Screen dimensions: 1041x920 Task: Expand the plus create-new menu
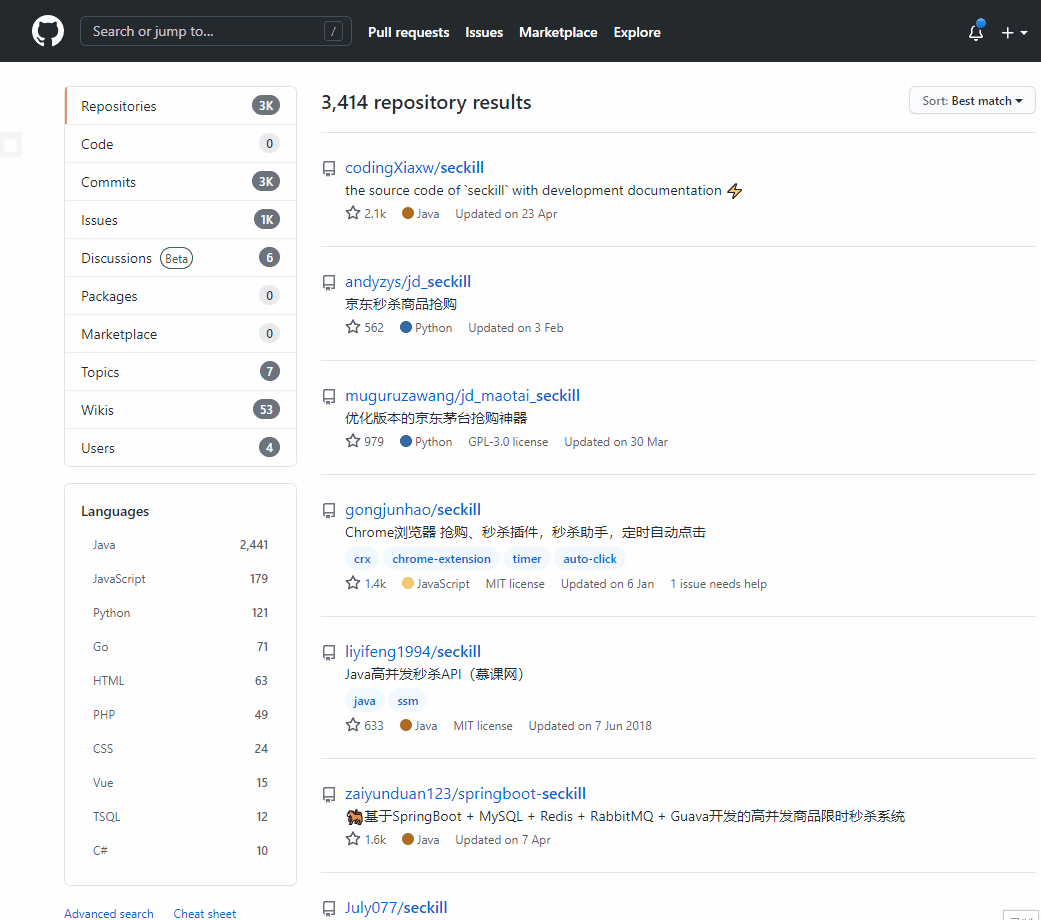1013,32
